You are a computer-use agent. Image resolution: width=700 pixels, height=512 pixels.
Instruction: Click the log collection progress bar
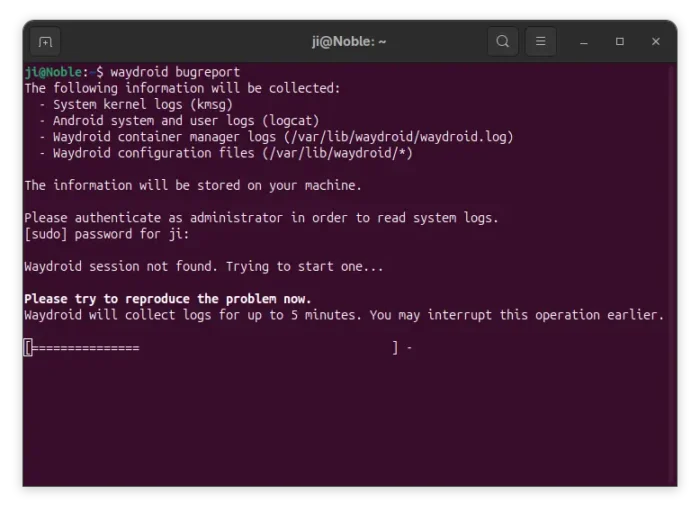click(x=212, y=348)
